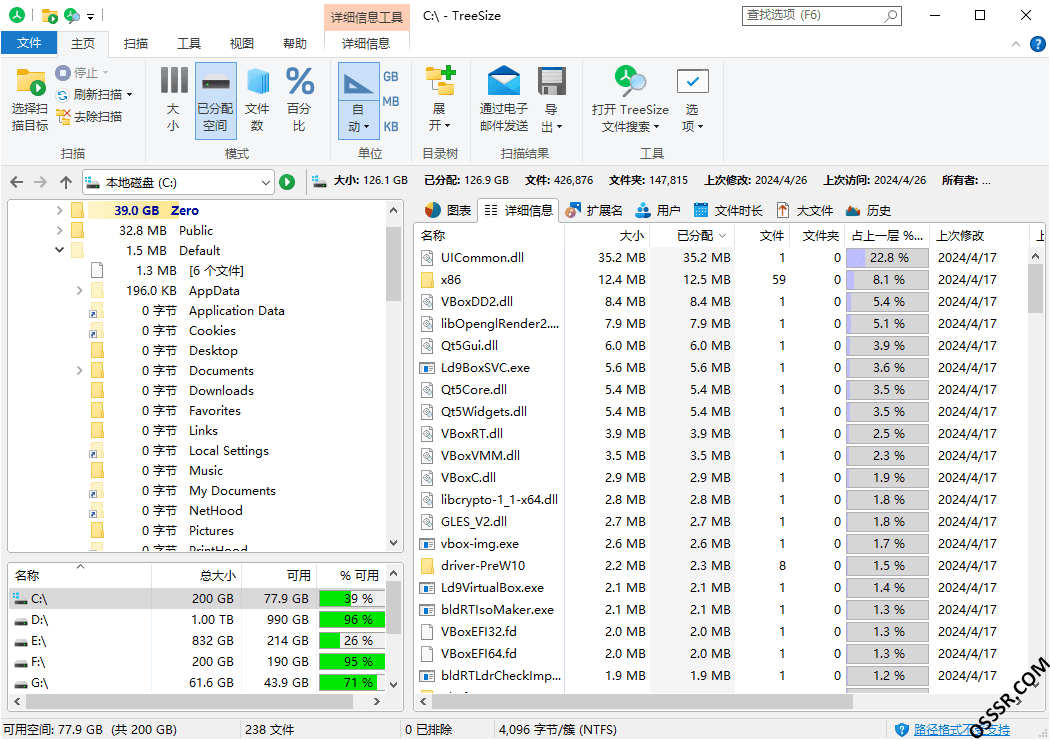Viewport: 1050px width, 740px height.
Task: Sort by the 大小 column header
Action: click(x=608, y=236)
